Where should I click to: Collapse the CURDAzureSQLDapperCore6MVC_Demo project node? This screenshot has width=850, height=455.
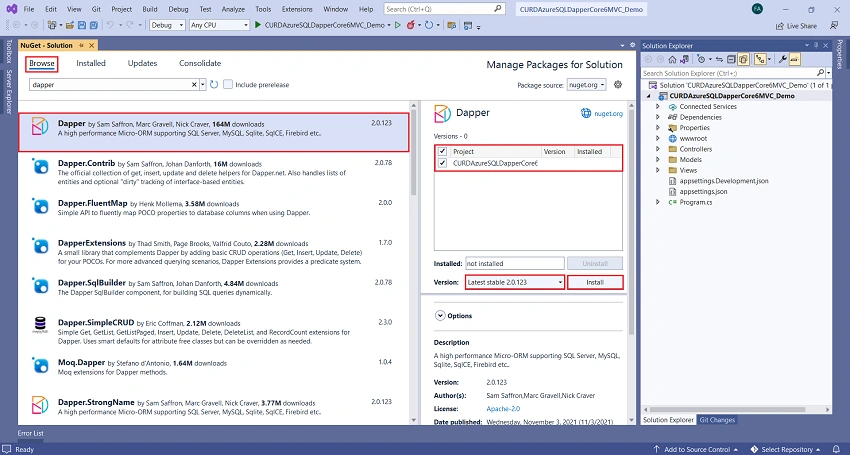click(x=649, y=96)
